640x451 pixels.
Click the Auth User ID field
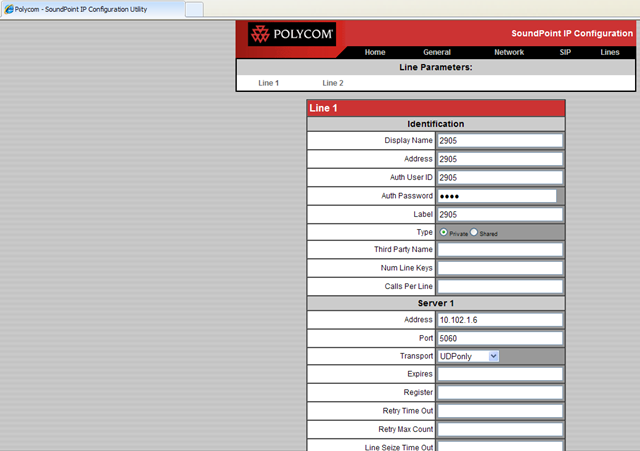[x=500, y=177]
